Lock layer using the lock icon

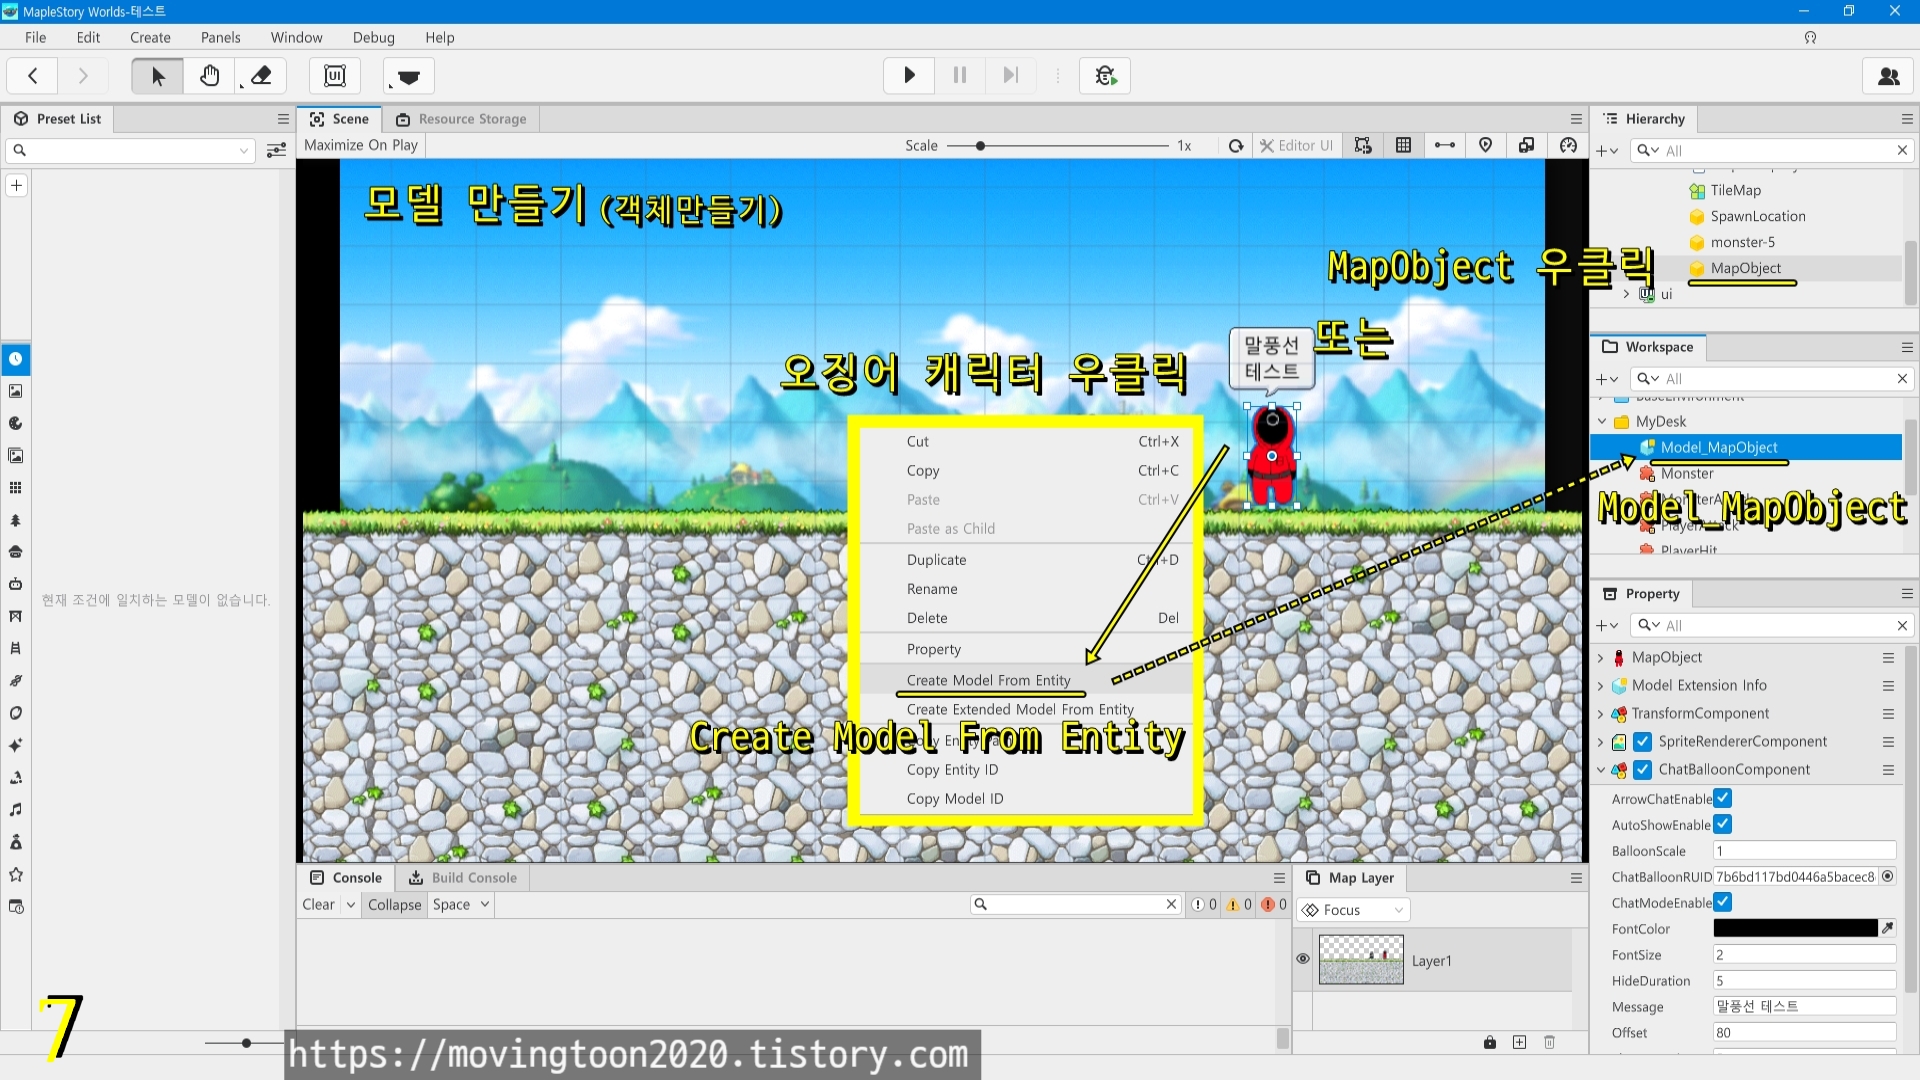coord(1490,1043)
